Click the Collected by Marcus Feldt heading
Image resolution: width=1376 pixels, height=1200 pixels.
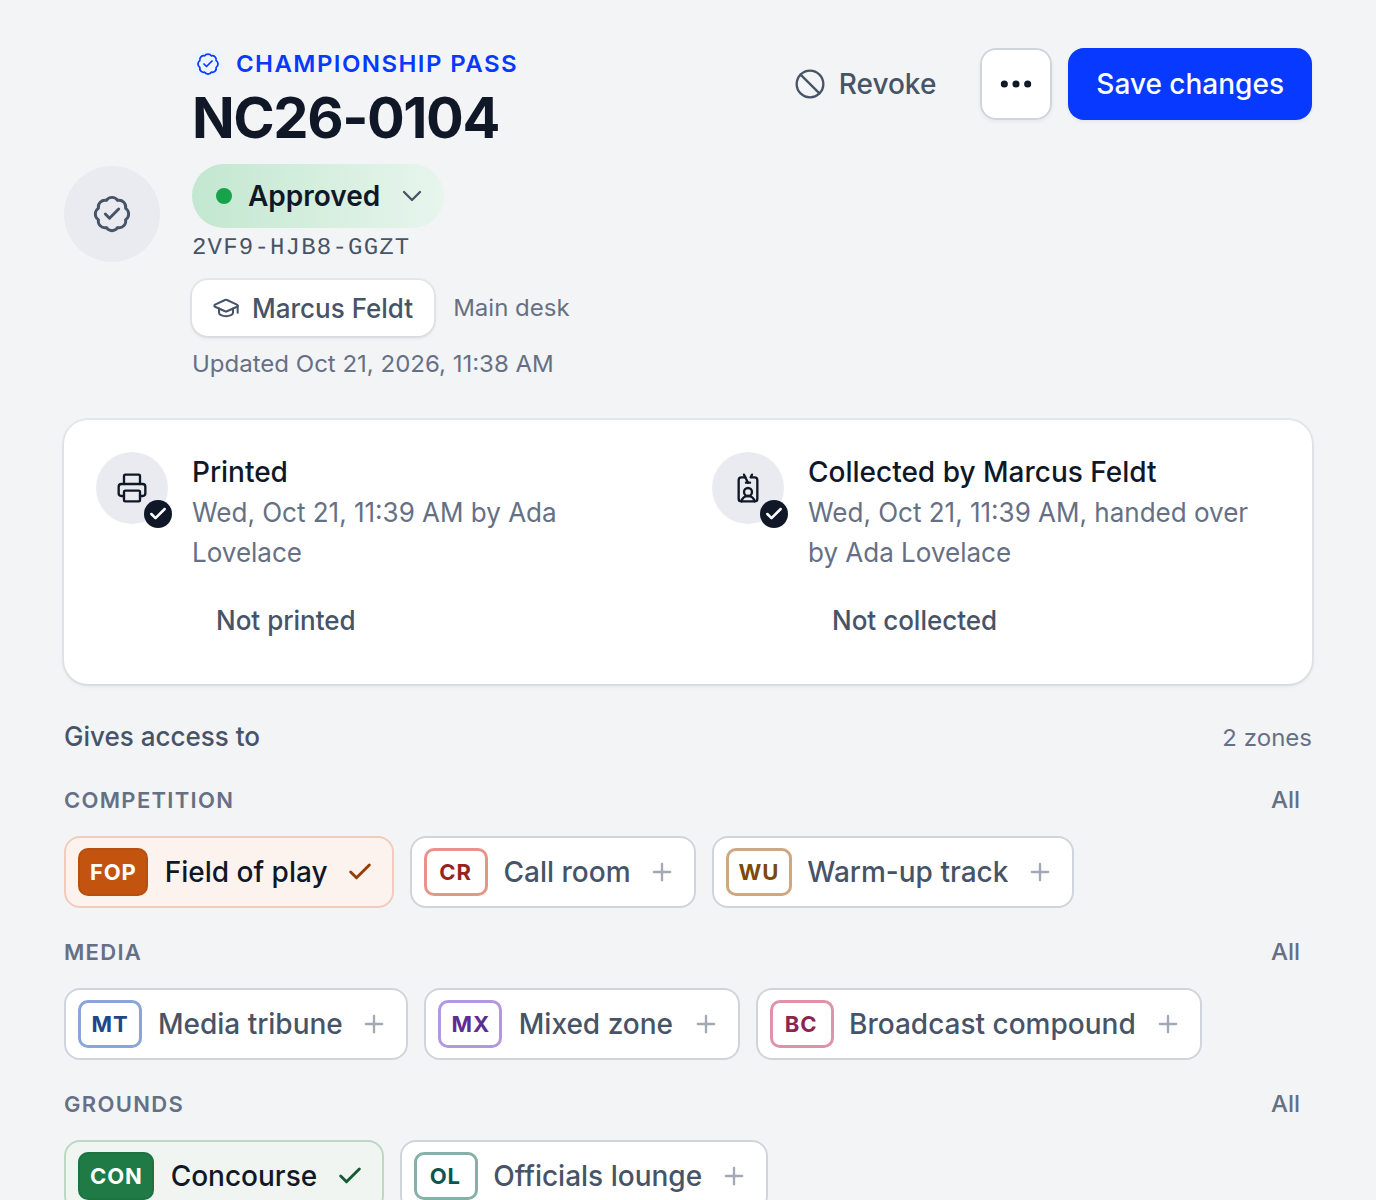coord(982,472)
